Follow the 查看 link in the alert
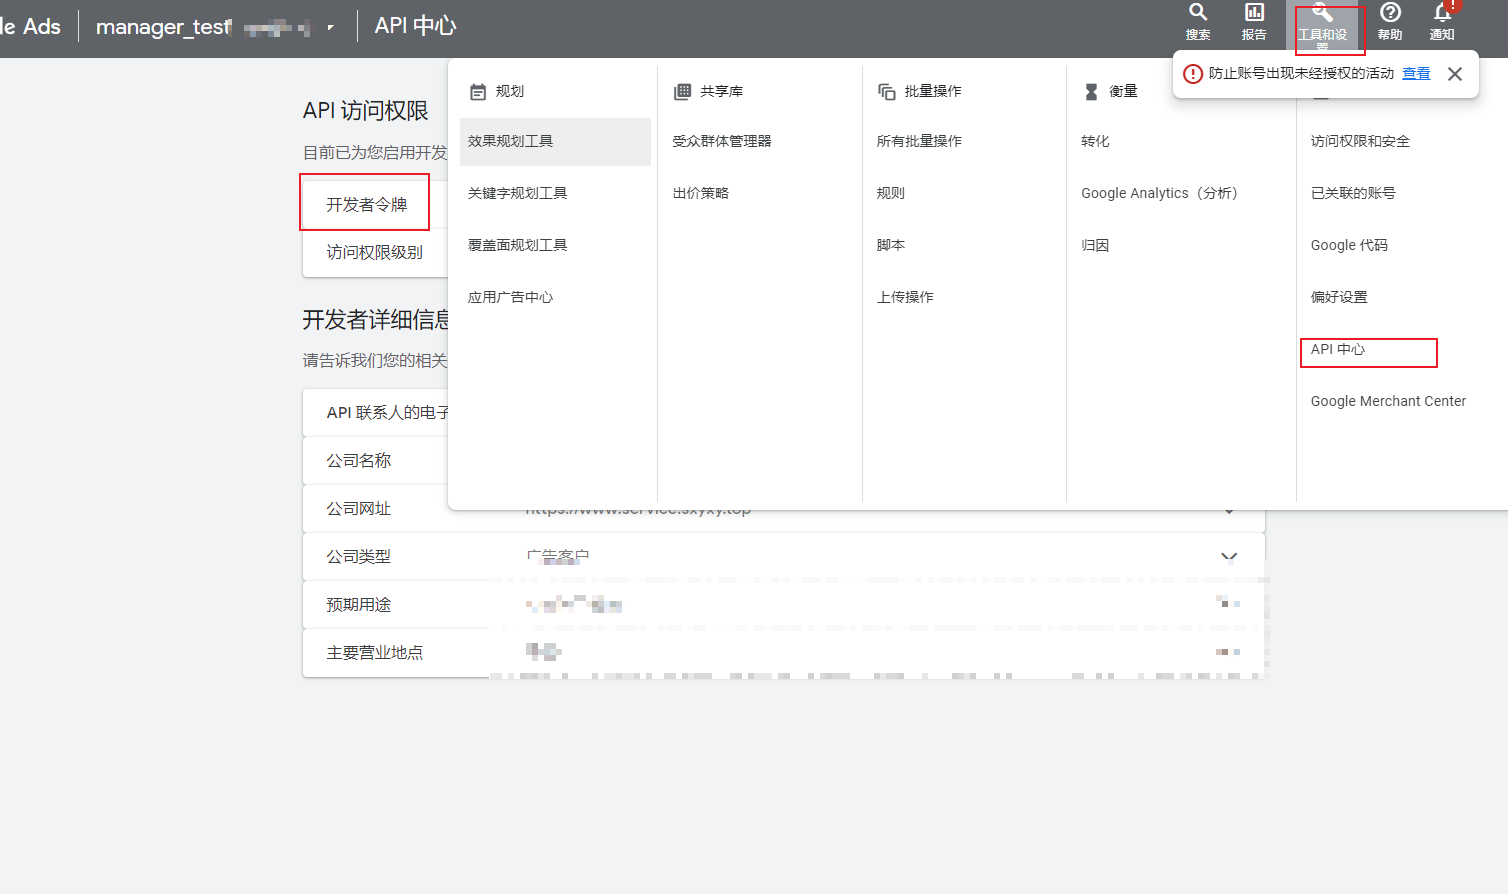1508x894 pixels. [x=1416, y=73]
